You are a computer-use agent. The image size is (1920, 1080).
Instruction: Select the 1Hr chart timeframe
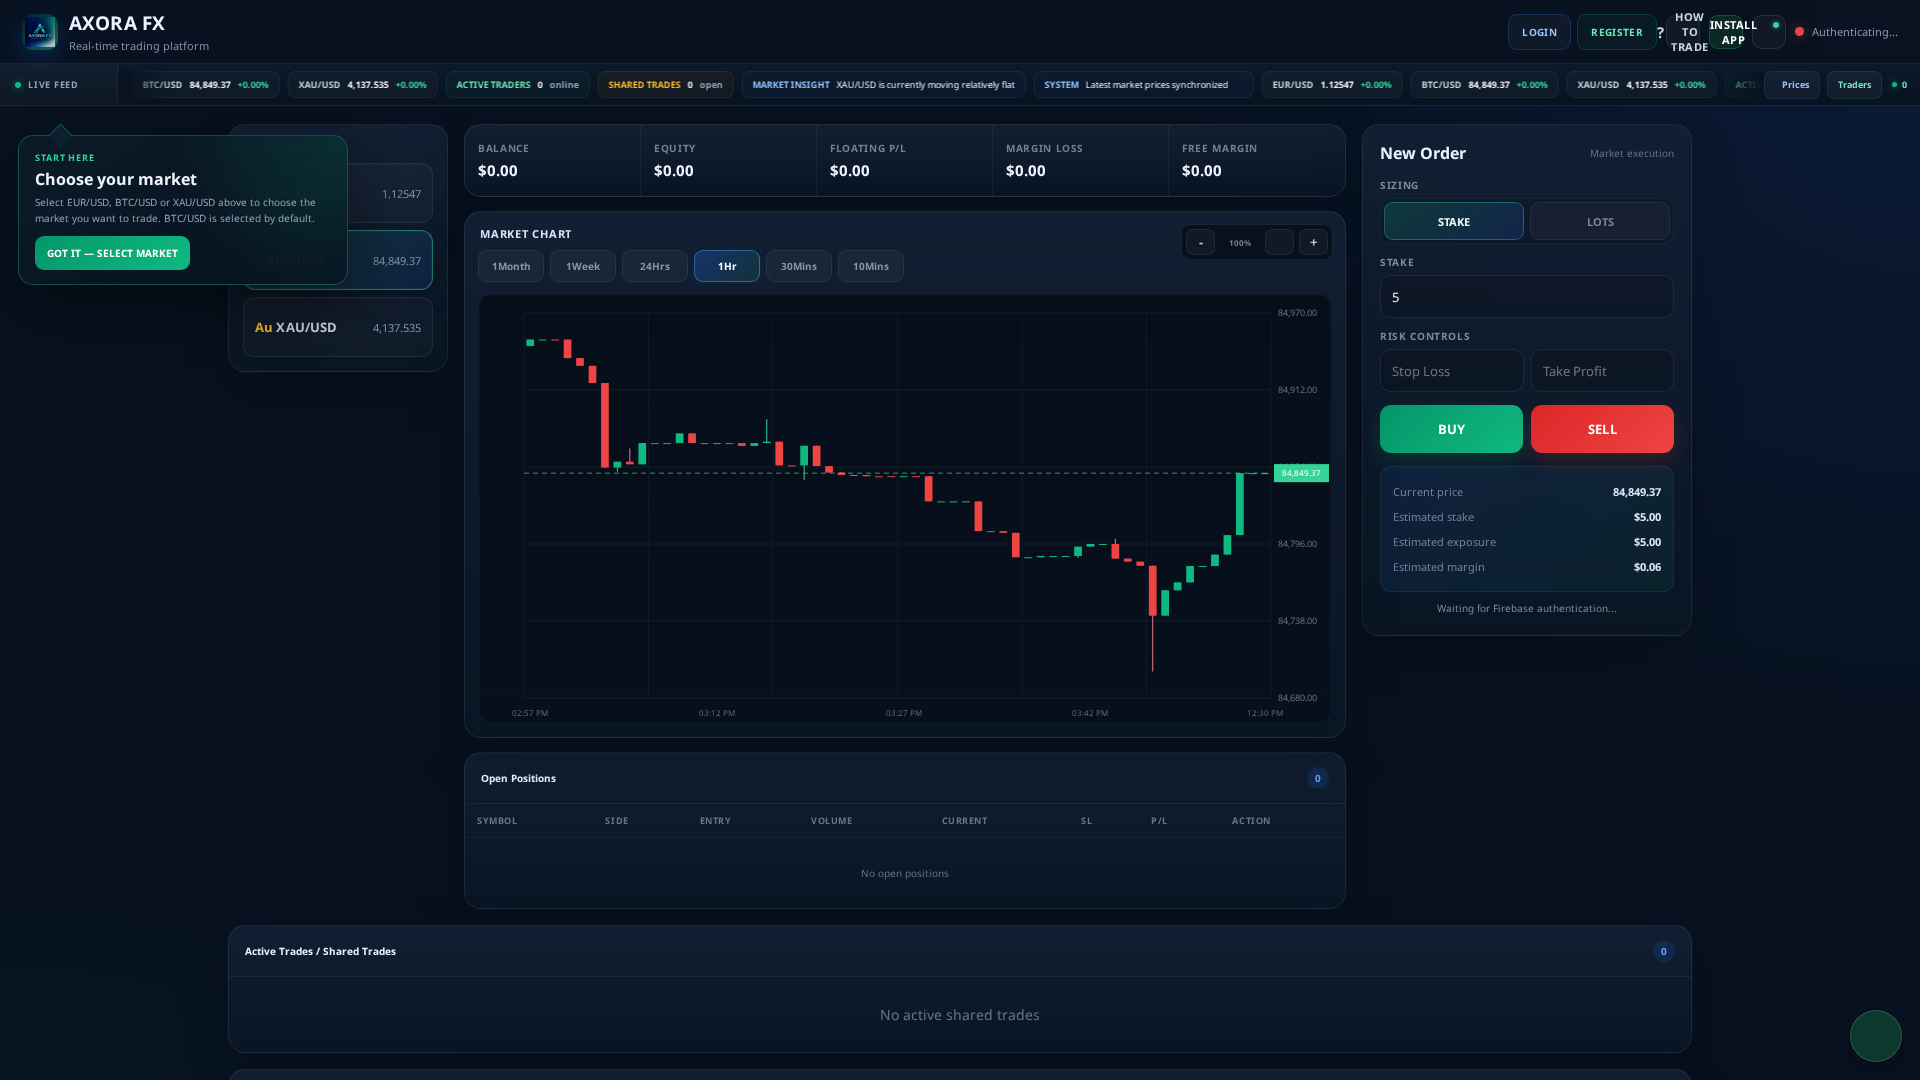click(727, 266)
